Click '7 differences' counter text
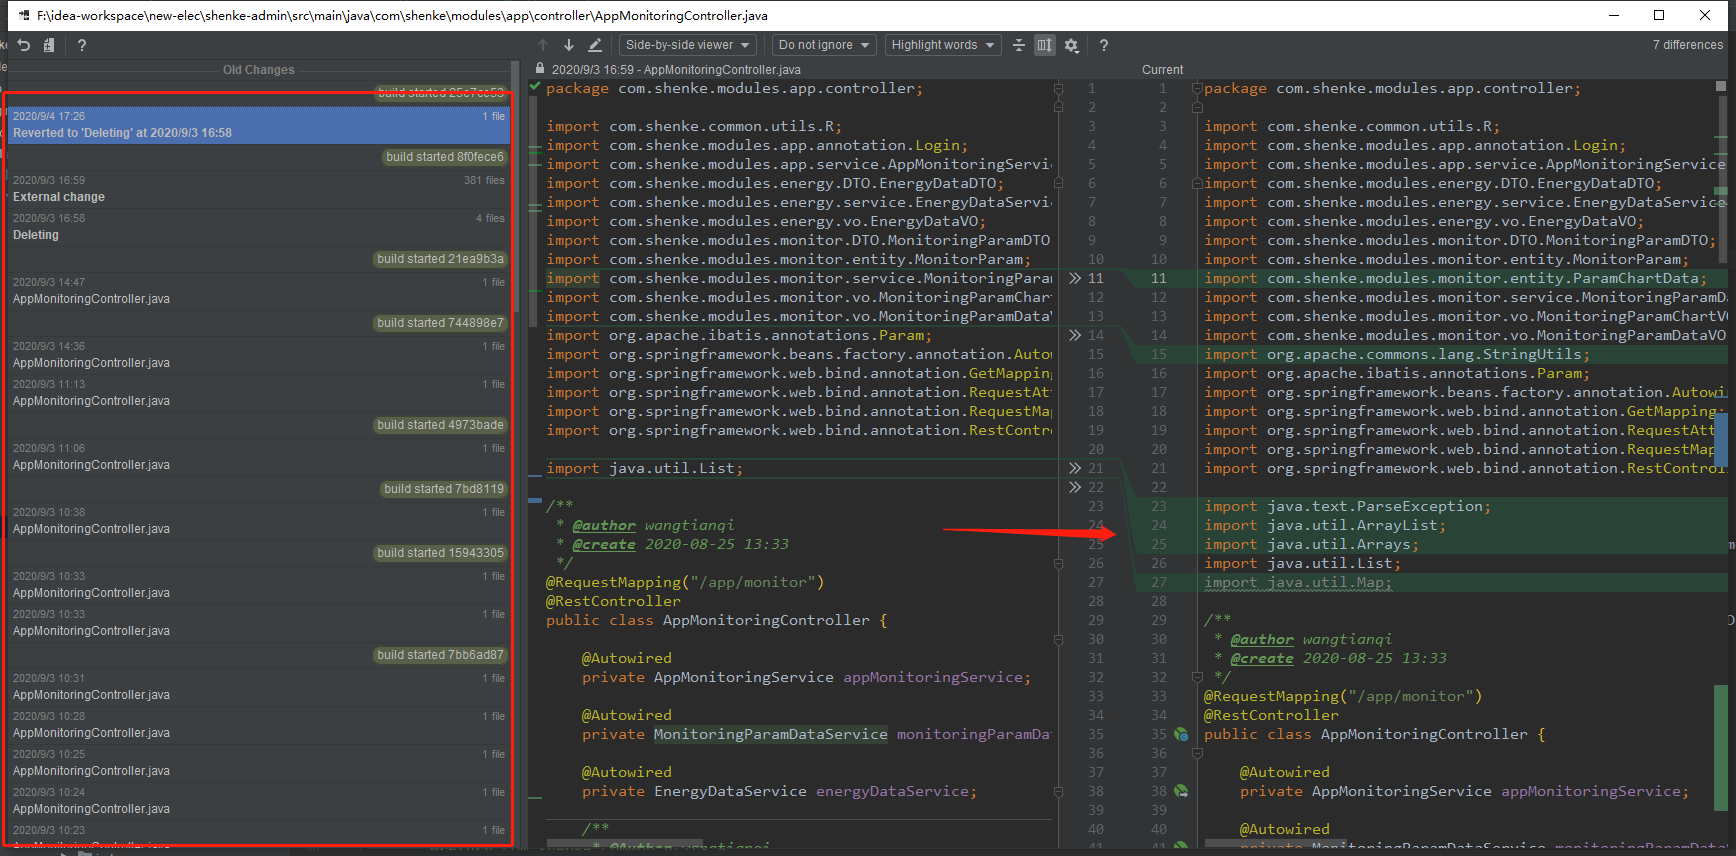 pyautogui.click(x=1687, y=45)
